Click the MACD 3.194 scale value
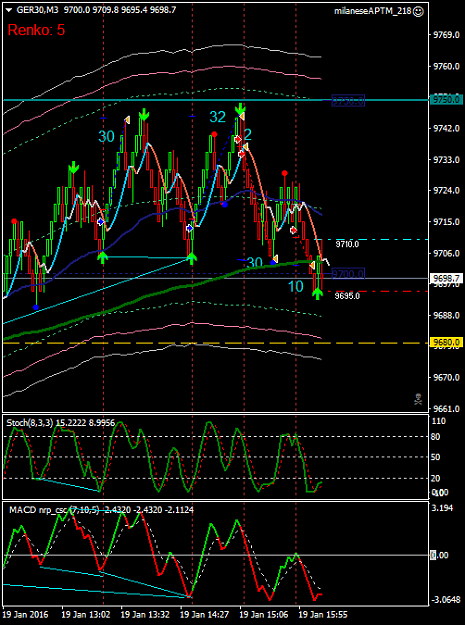The height and width of the screenshot is (625, 465). coord(442,508)
